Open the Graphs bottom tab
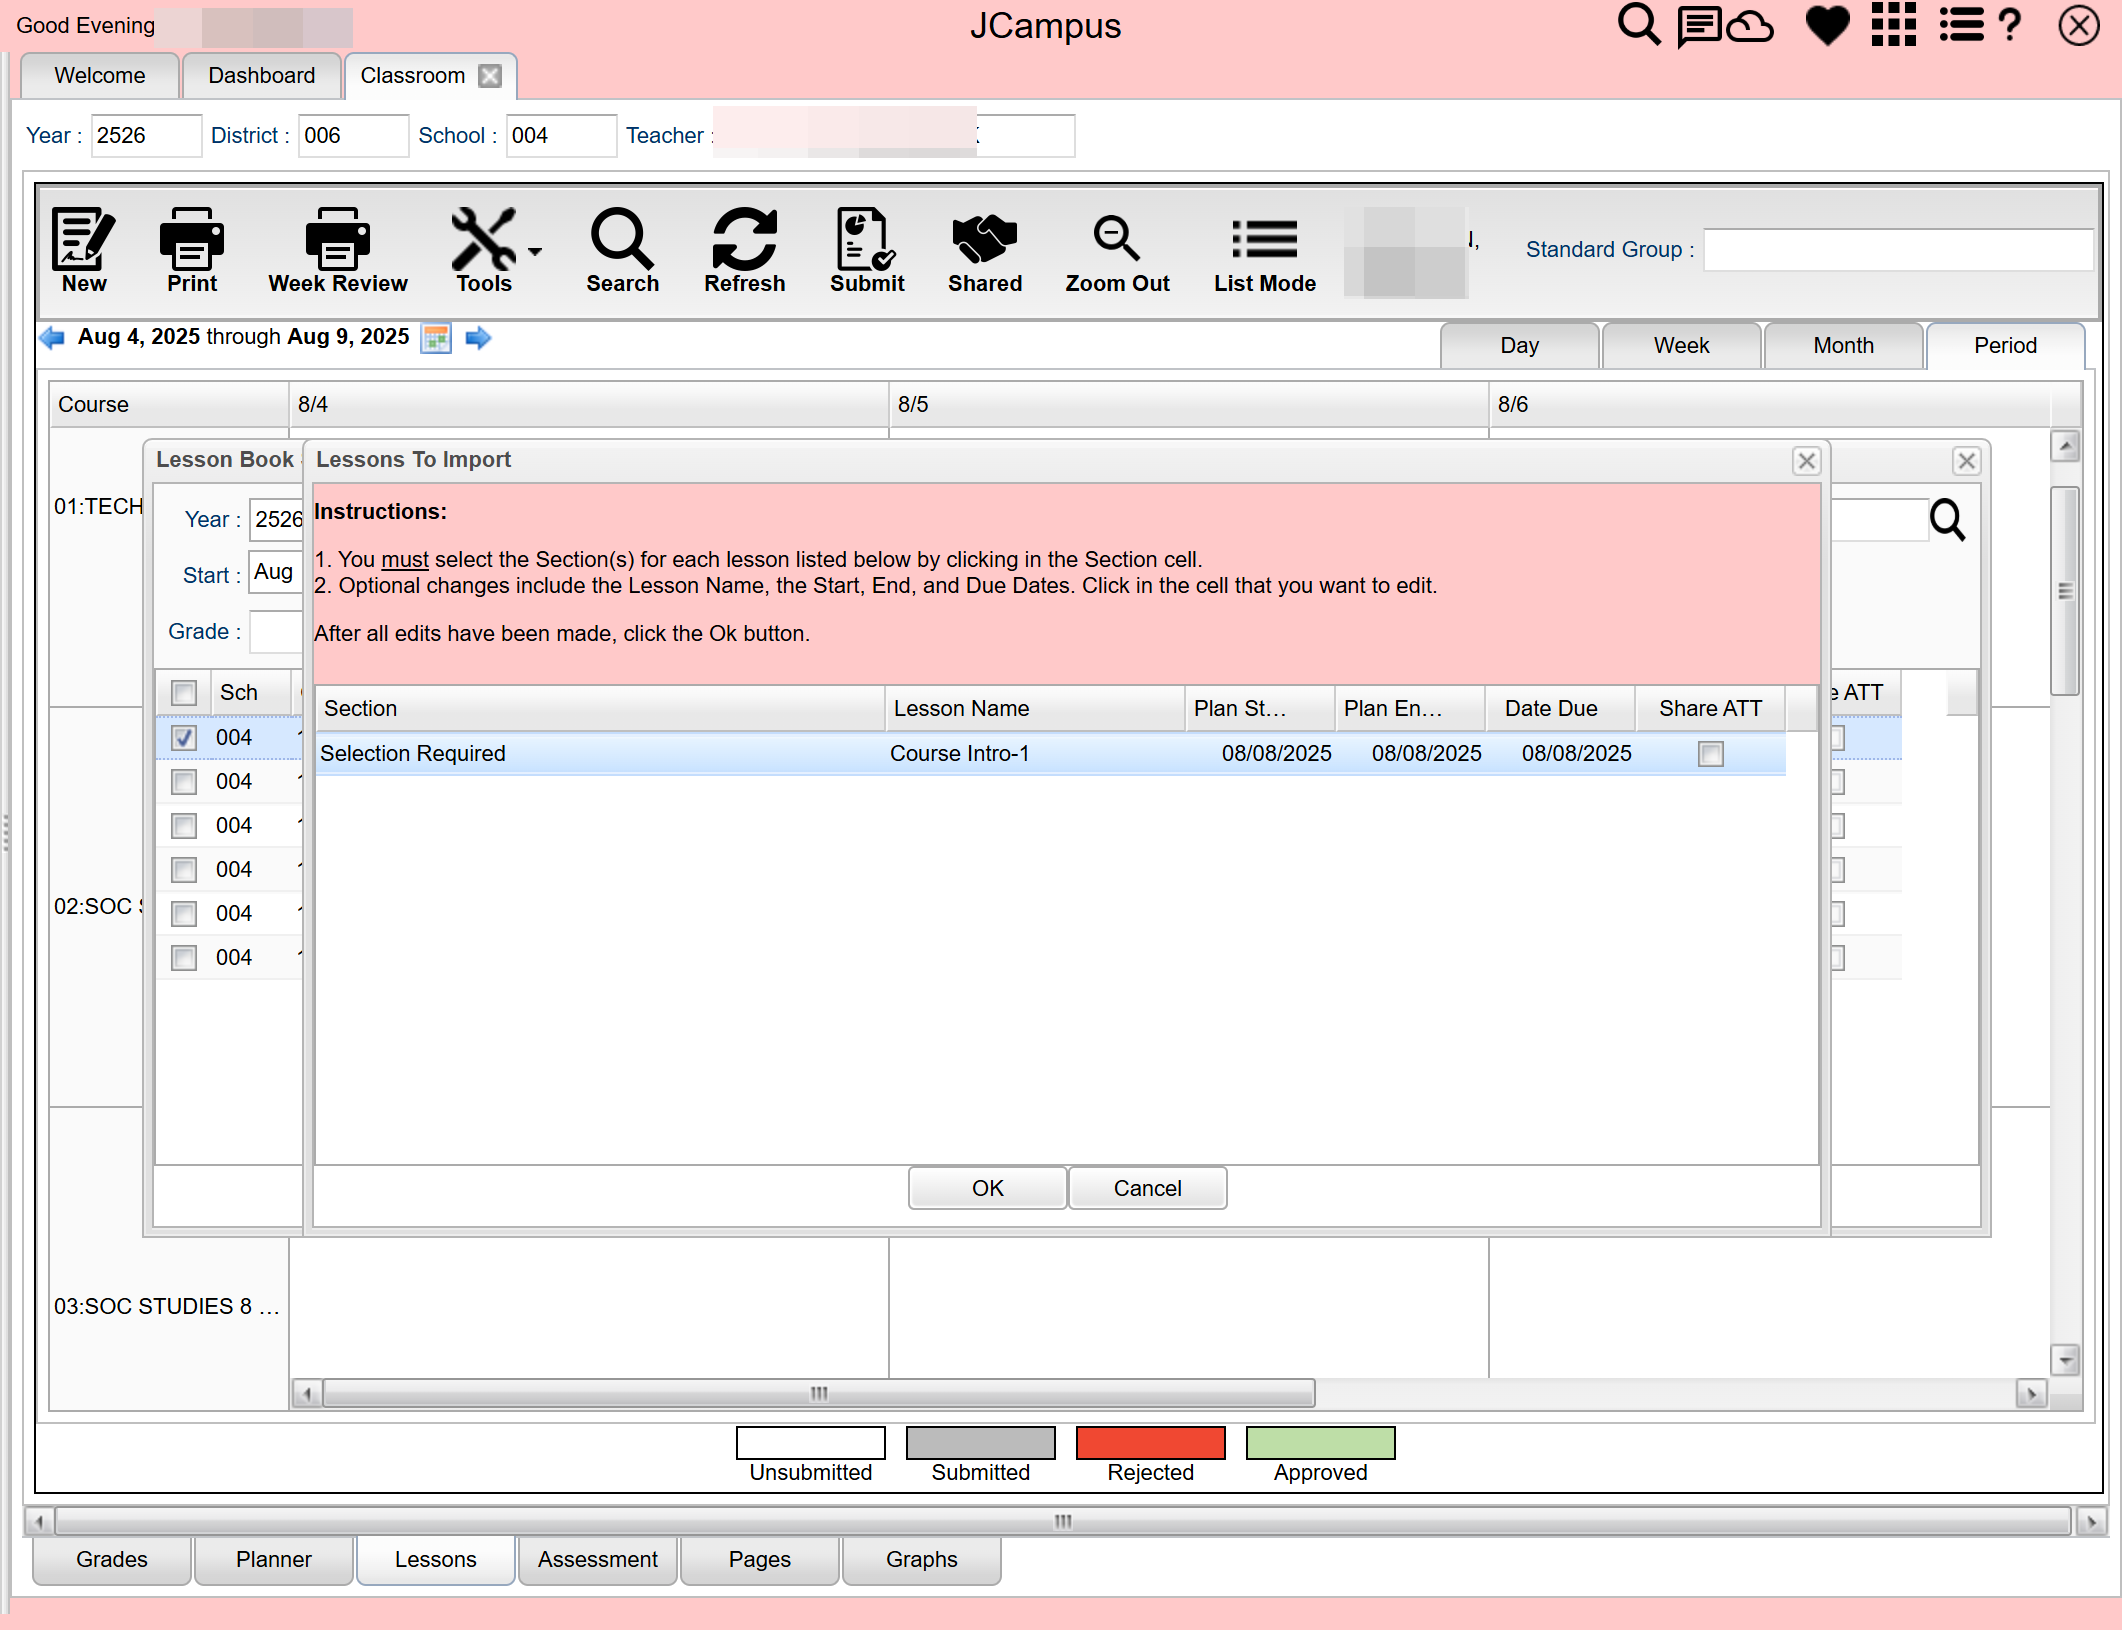This screenshot has height=1630, width=2122. pos(922,1560)
